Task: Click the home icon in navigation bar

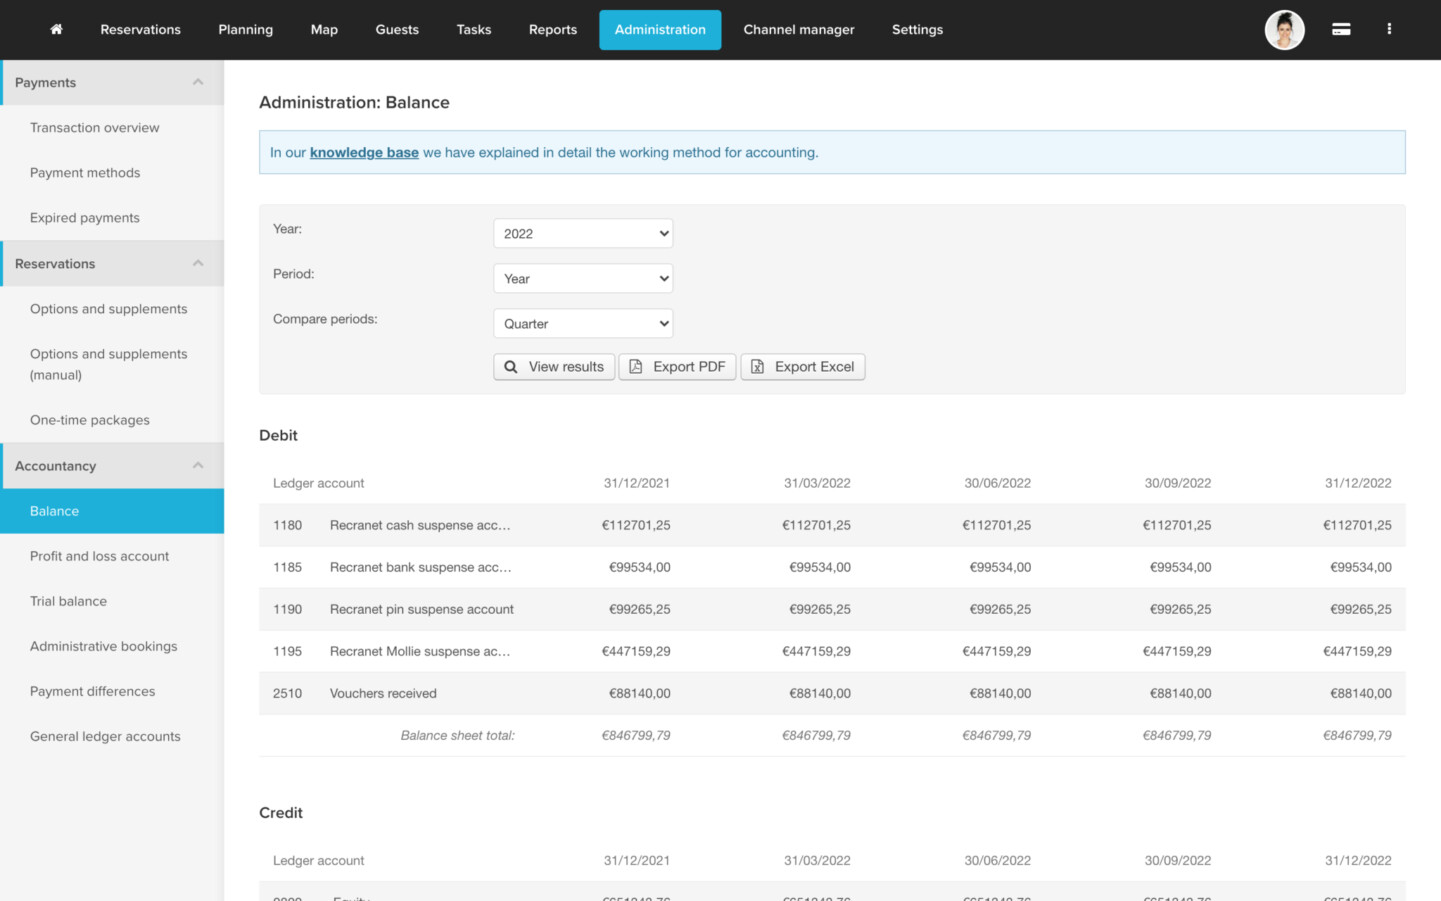Action: (56, 30)
